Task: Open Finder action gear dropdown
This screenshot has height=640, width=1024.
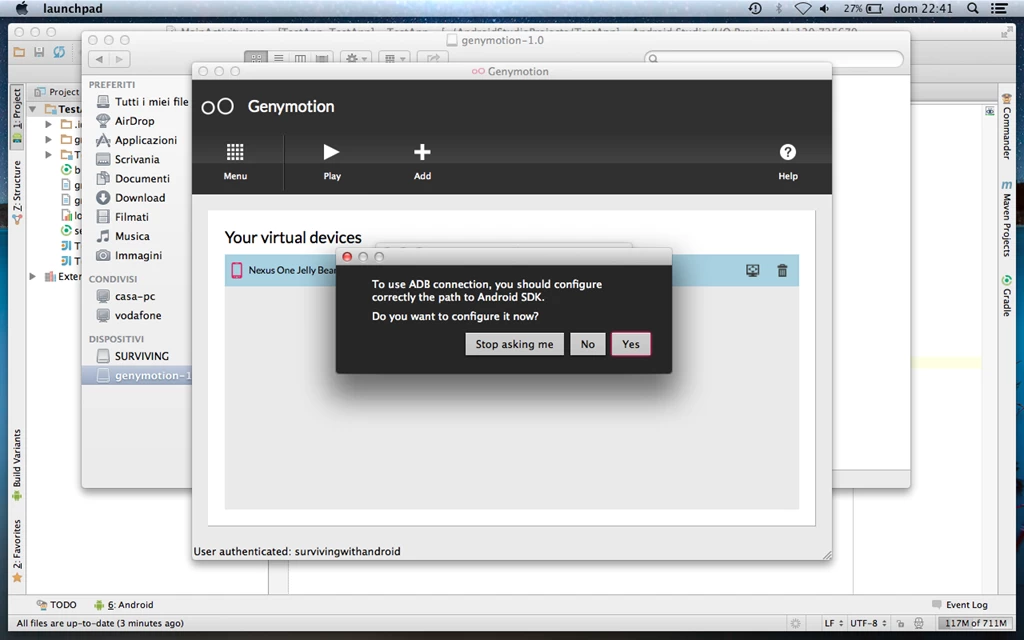Action: tap(357, 59)
